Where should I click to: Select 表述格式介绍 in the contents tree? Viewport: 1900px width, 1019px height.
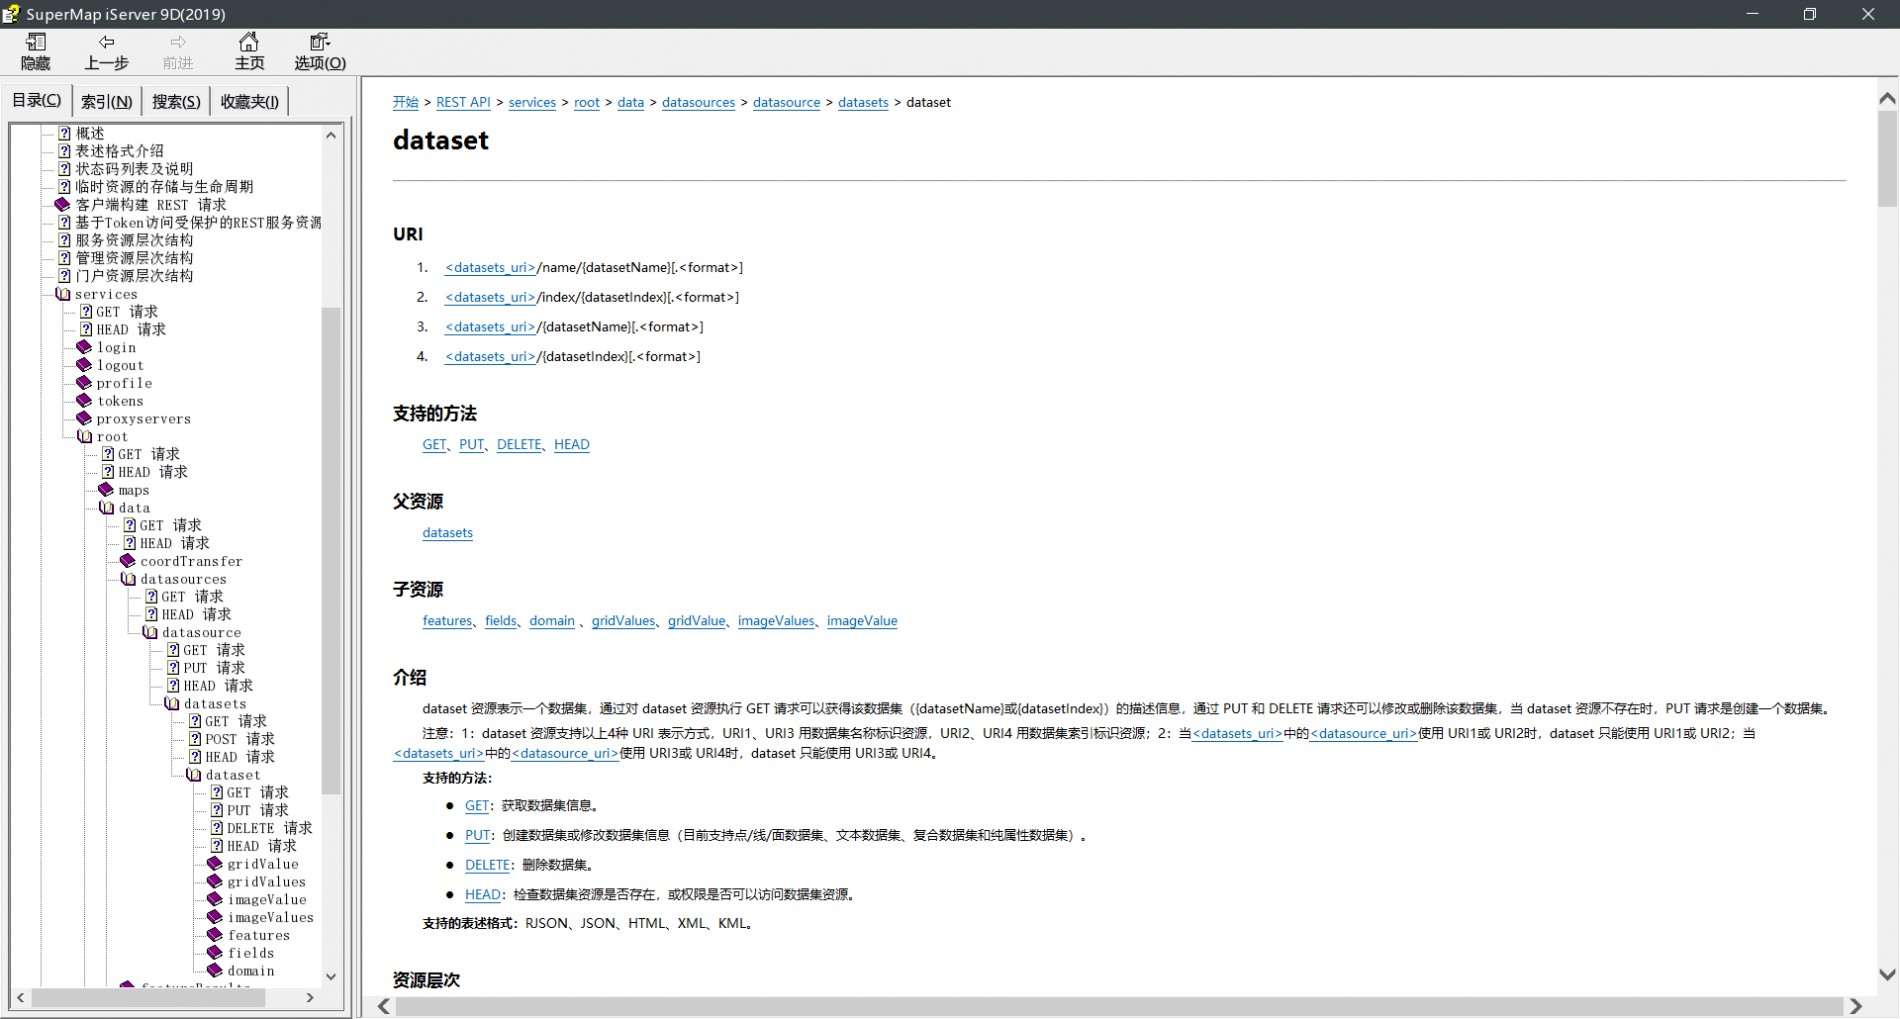pyautogui.click(x=120, y=151)
